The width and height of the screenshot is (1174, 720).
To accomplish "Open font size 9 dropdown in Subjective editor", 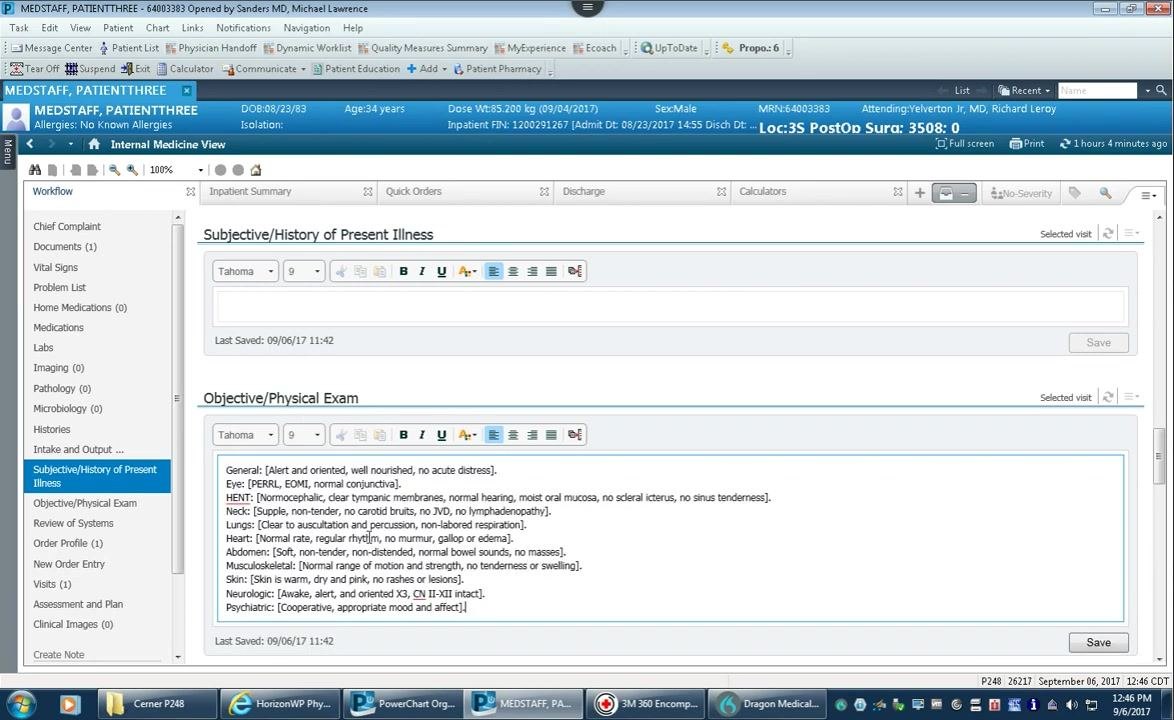I will point(304,271).
